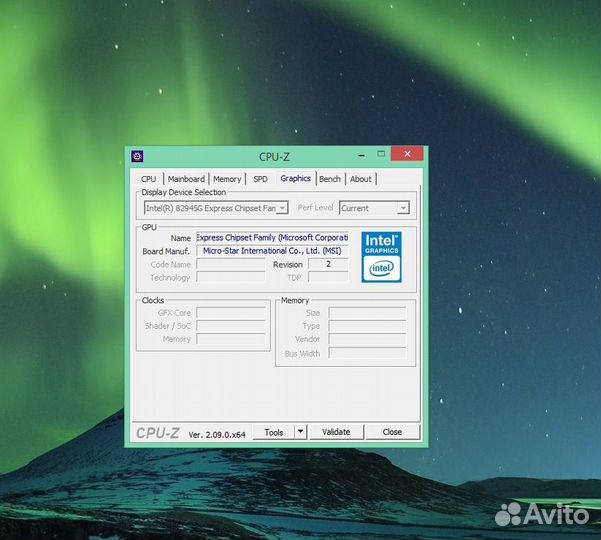This screenshot has height=540, width=601.
Task: Maximize the CPU-Z window
Action: click(x=380, y=155)
